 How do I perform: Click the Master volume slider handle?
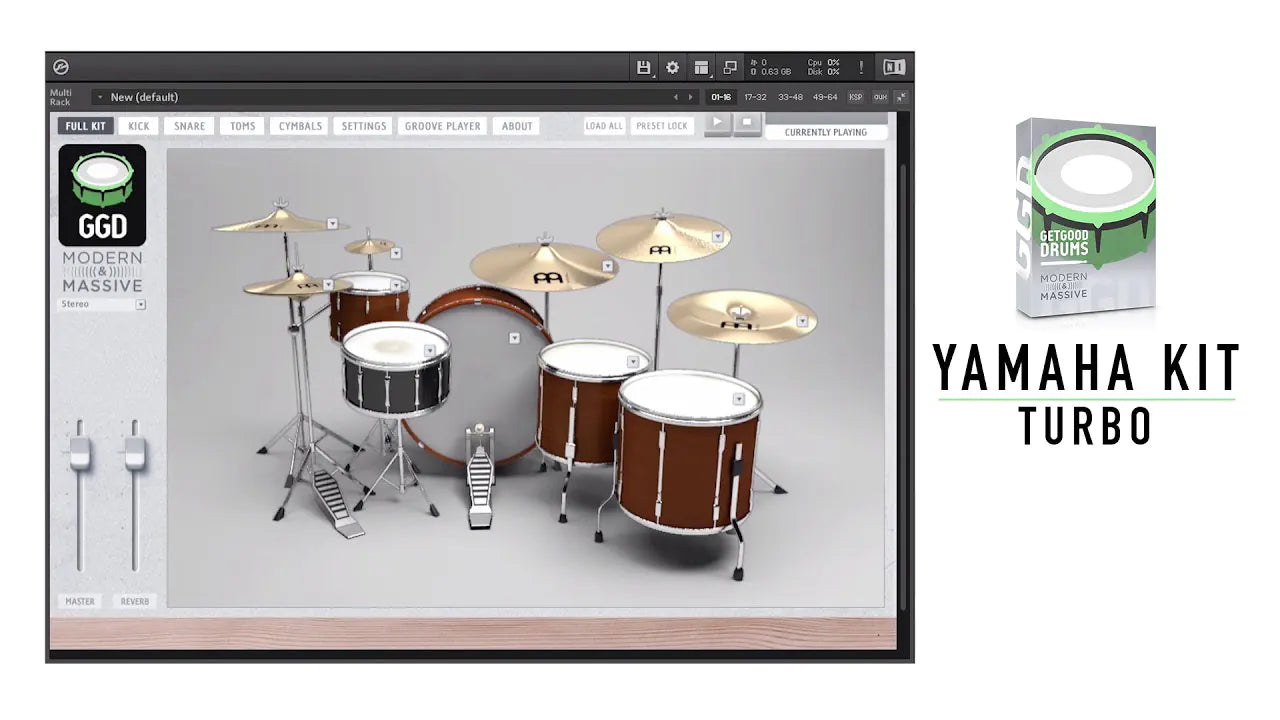tap(79, 455)
